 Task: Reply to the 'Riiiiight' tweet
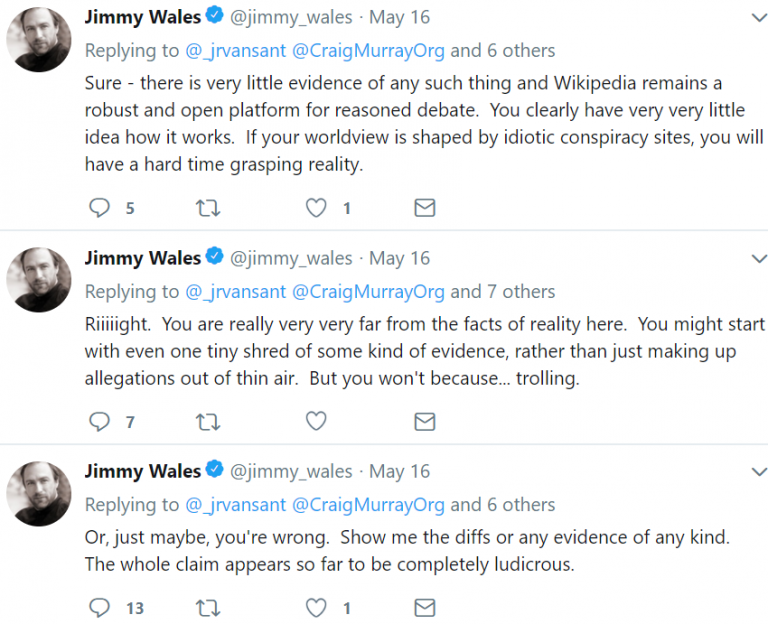[x=100, y=422]
